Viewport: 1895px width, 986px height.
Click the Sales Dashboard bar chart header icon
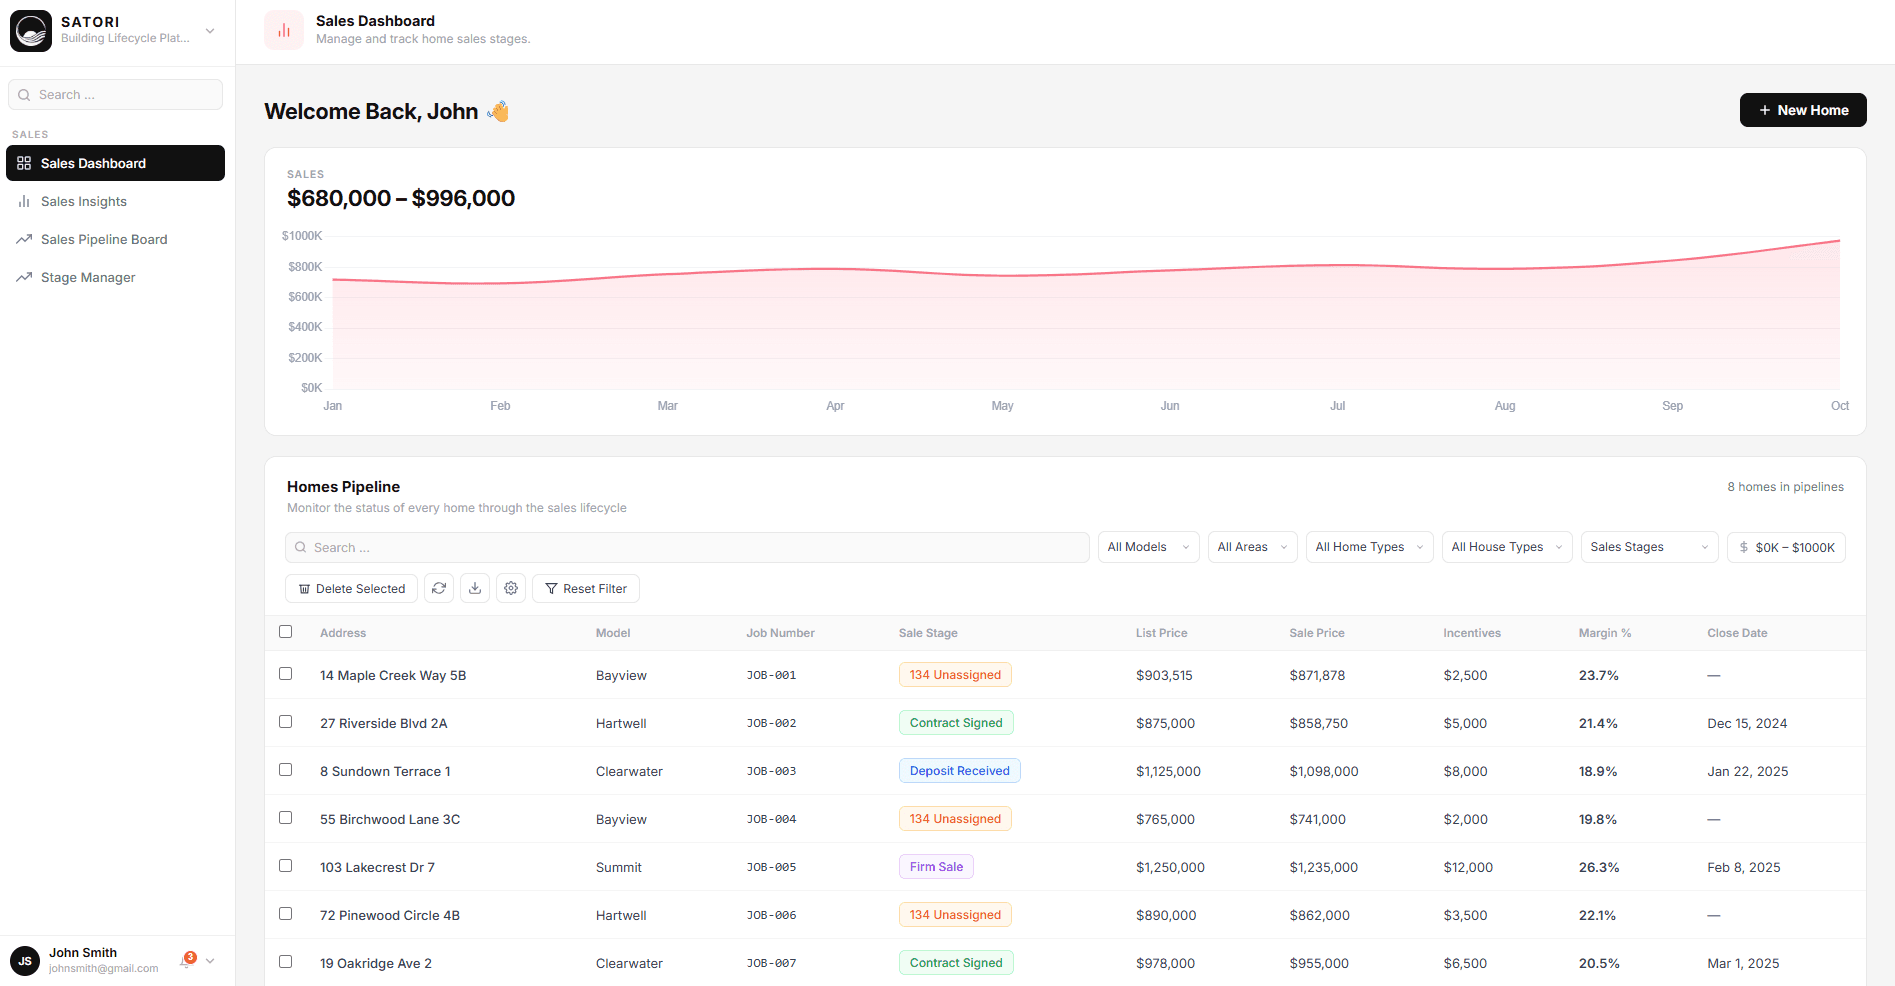(x=284, y=30)
